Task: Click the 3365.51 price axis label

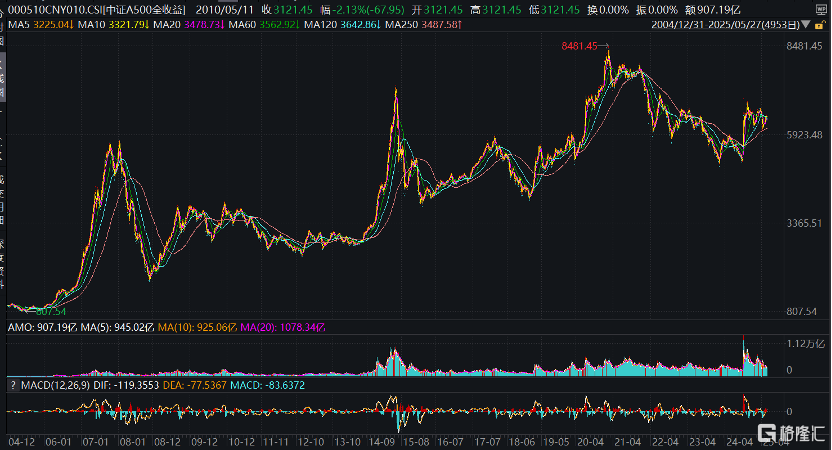Action: click(x=804, y=223)
